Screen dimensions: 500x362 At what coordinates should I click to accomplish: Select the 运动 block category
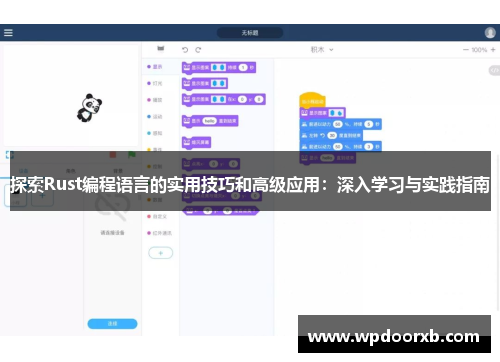click(155, 117)
